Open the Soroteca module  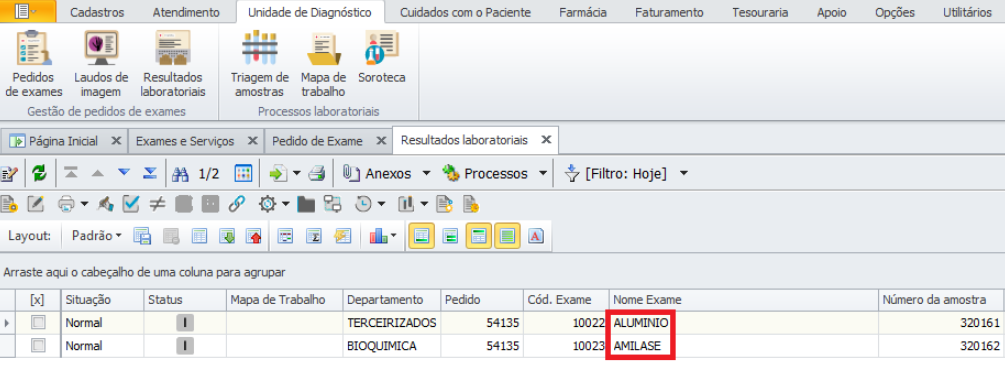coord(381,58)
